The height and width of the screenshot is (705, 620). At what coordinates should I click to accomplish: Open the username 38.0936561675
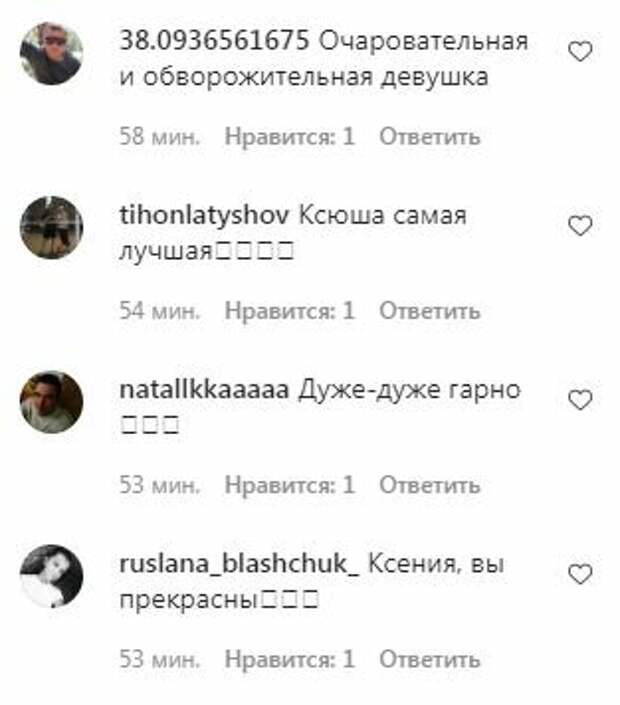(x=214, y=40)
